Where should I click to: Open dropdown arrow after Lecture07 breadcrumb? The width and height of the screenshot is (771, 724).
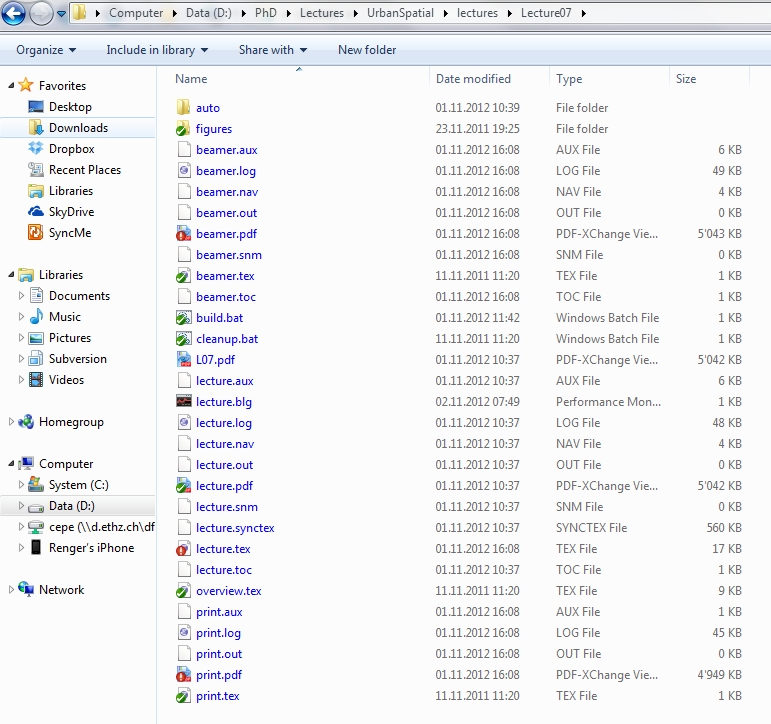tap(583, 13)
